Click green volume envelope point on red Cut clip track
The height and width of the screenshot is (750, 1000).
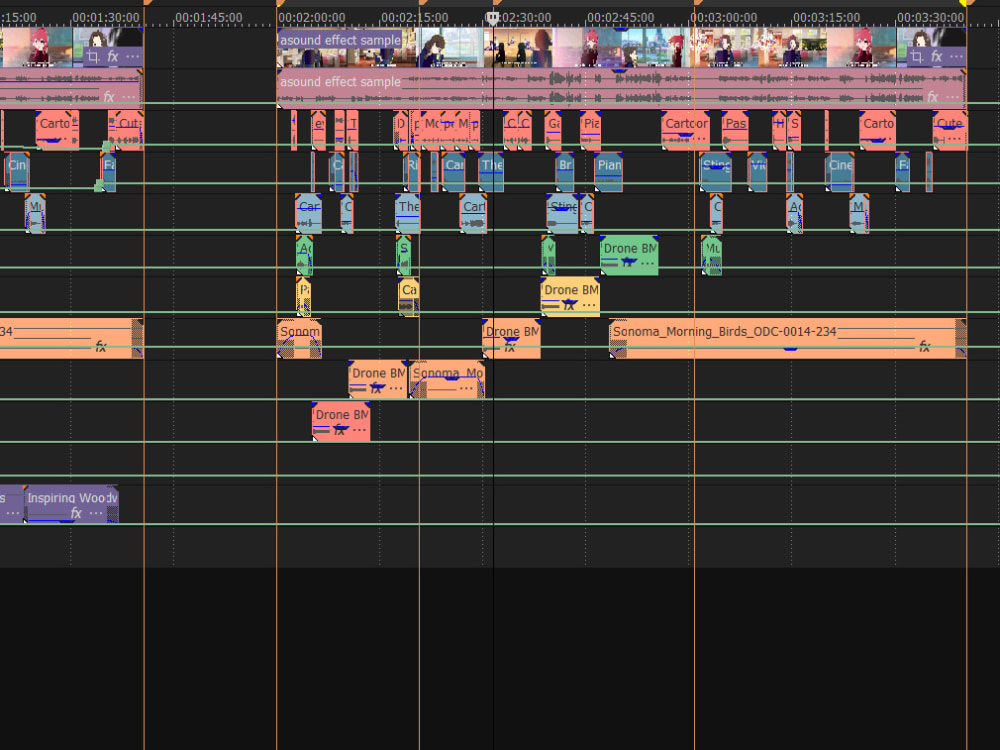tap(107, 146)
